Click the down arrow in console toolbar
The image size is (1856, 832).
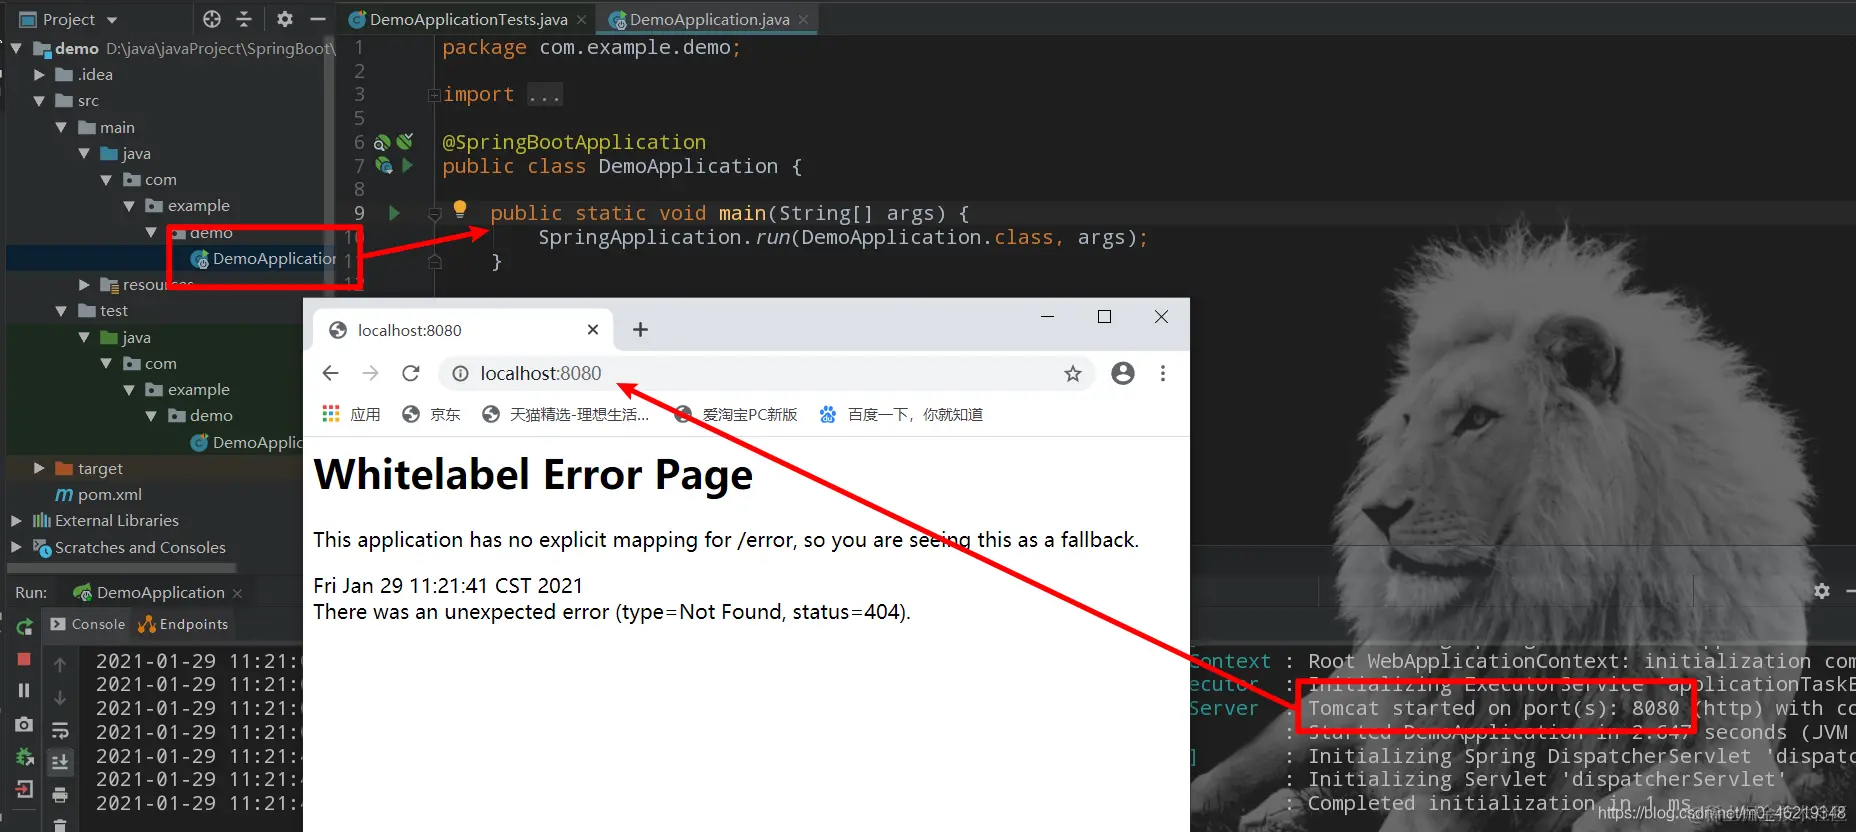pyautogui.click(x=60, y=697)
